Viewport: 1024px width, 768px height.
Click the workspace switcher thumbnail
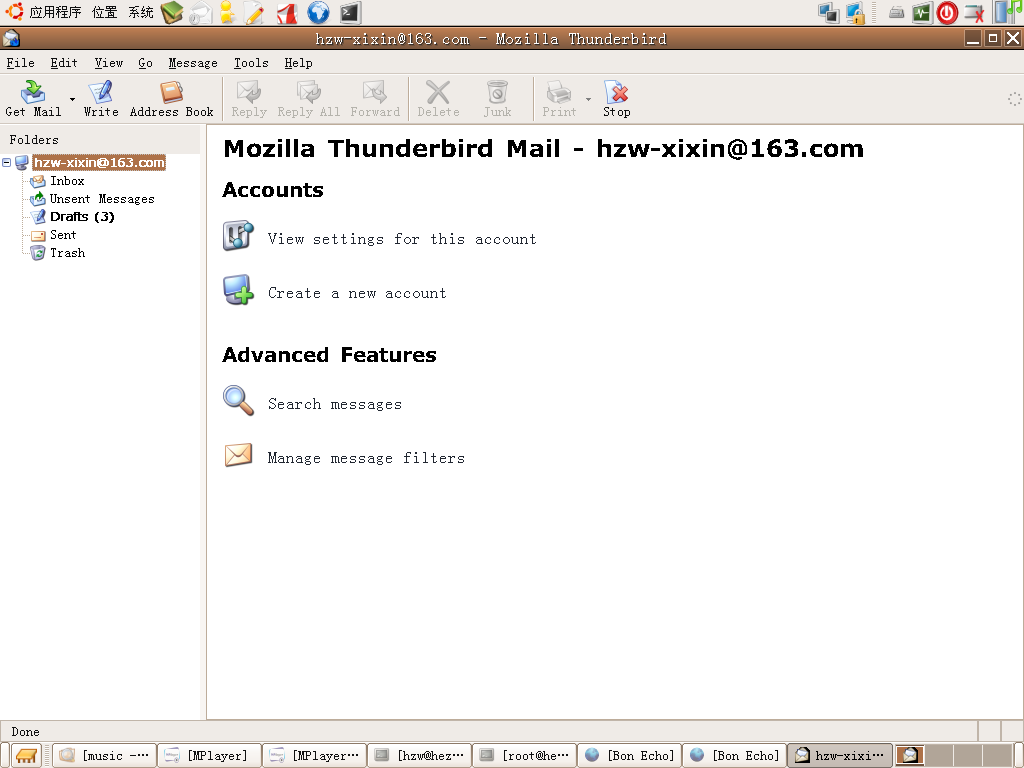pos(909,756)
